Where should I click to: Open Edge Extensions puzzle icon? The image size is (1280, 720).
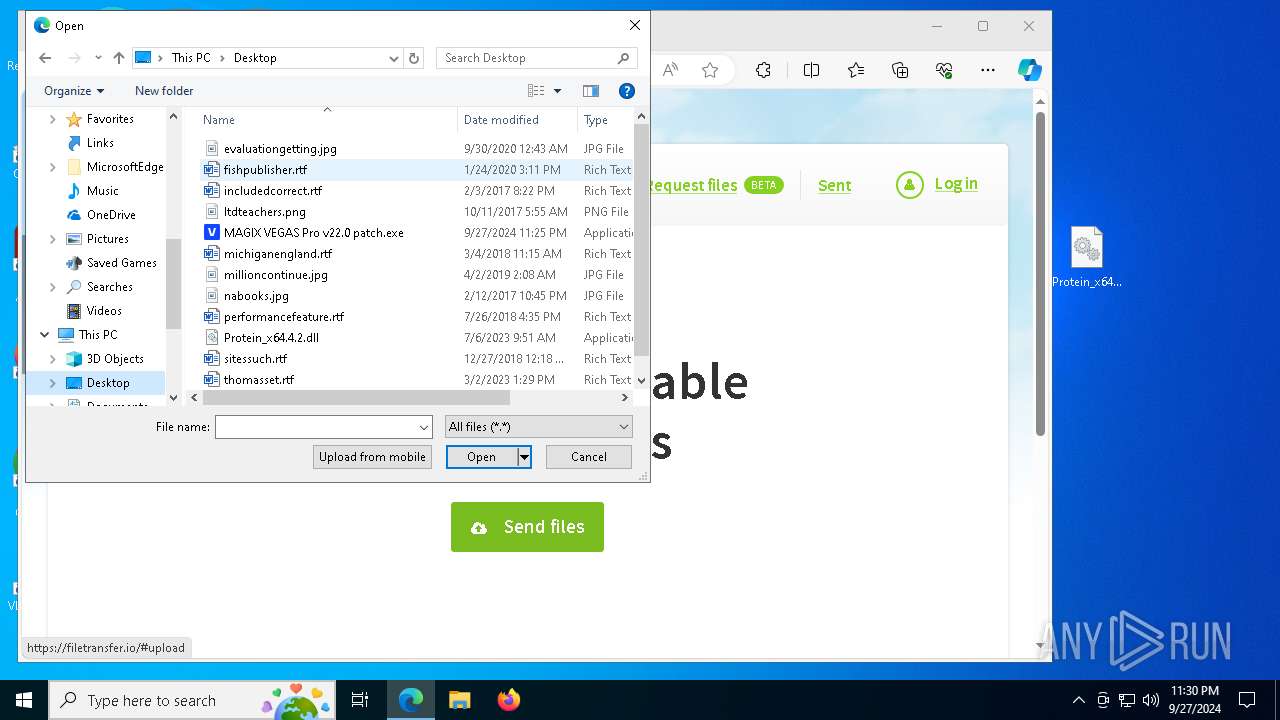[x=763, y=70]
